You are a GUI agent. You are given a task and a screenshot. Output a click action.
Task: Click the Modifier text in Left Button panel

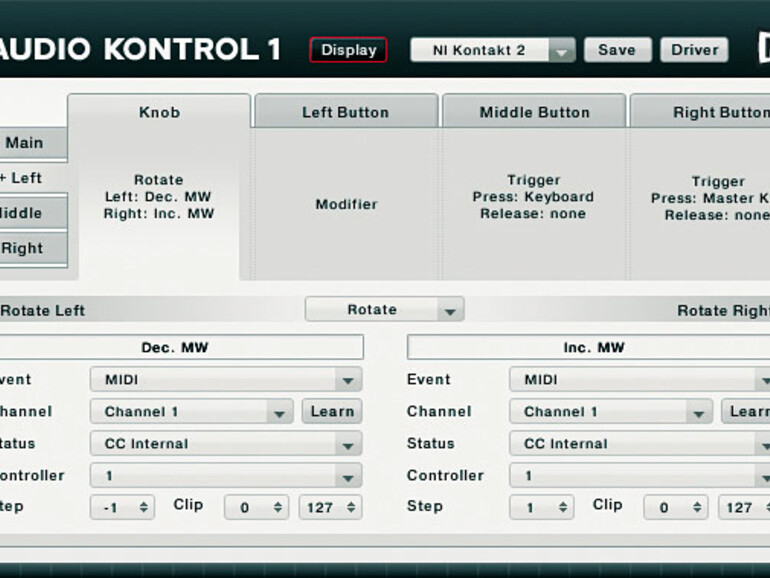pos(346,204)
